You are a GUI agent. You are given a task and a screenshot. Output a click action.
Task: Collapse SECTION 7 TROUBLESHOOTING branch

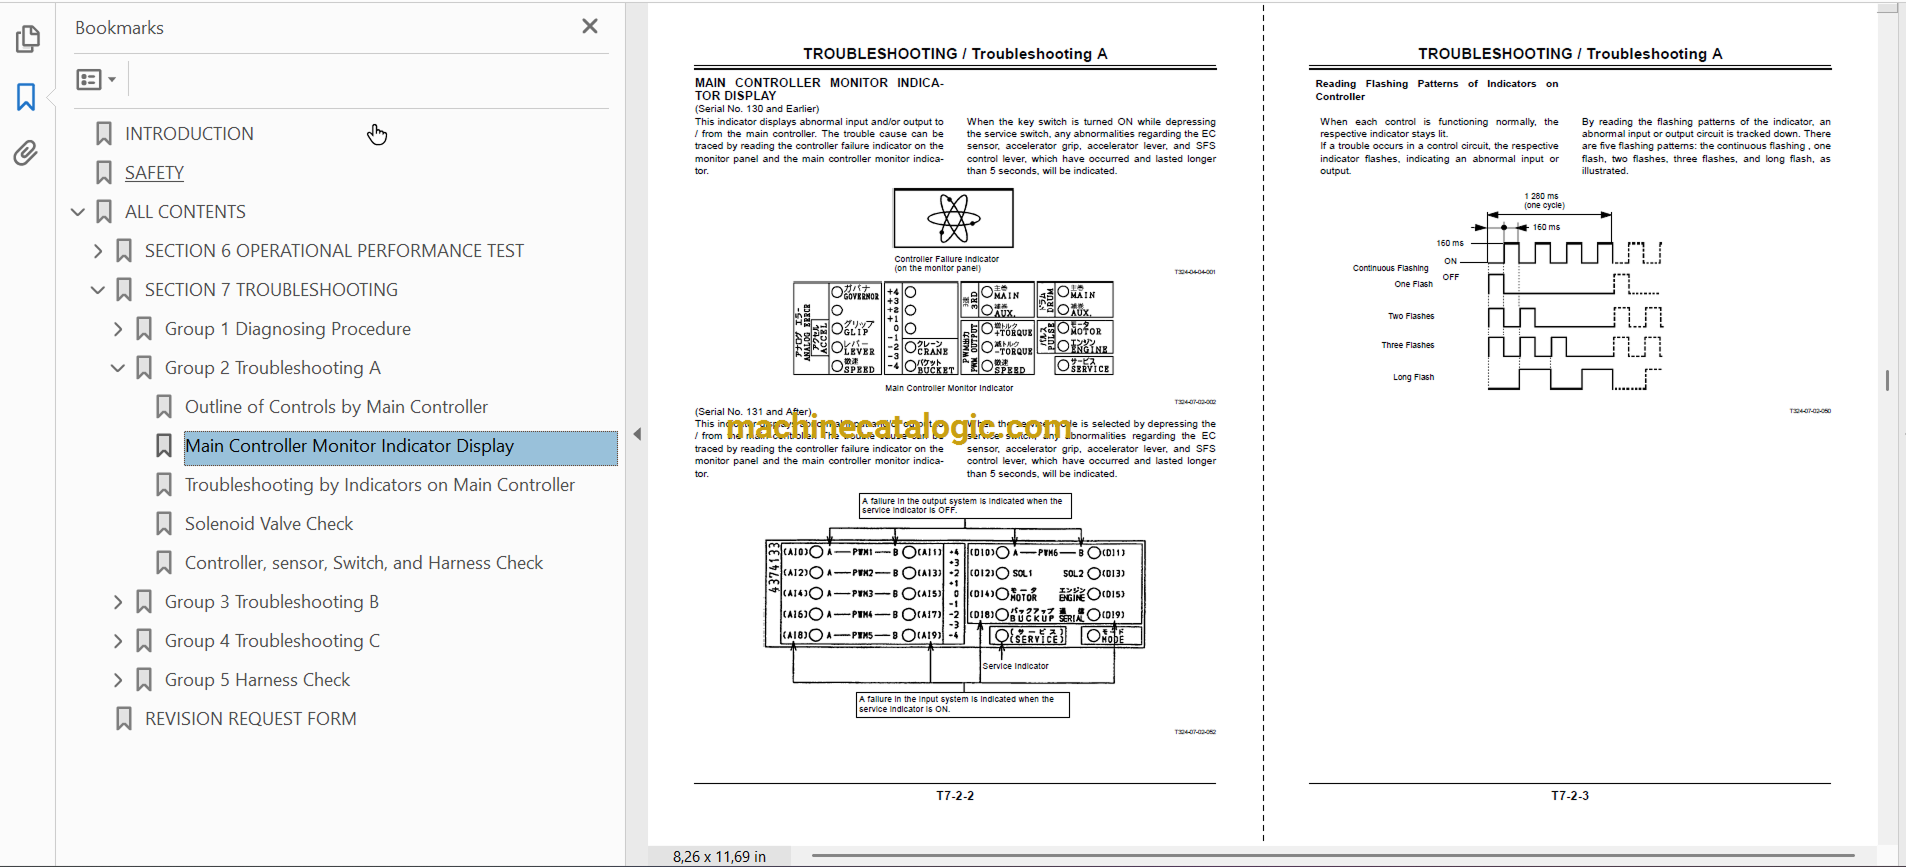tap(98, 289)
